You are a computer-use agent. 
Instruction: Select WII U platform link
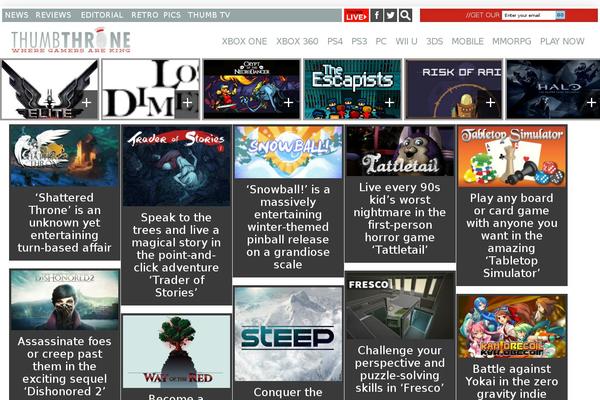pos(406,41)
